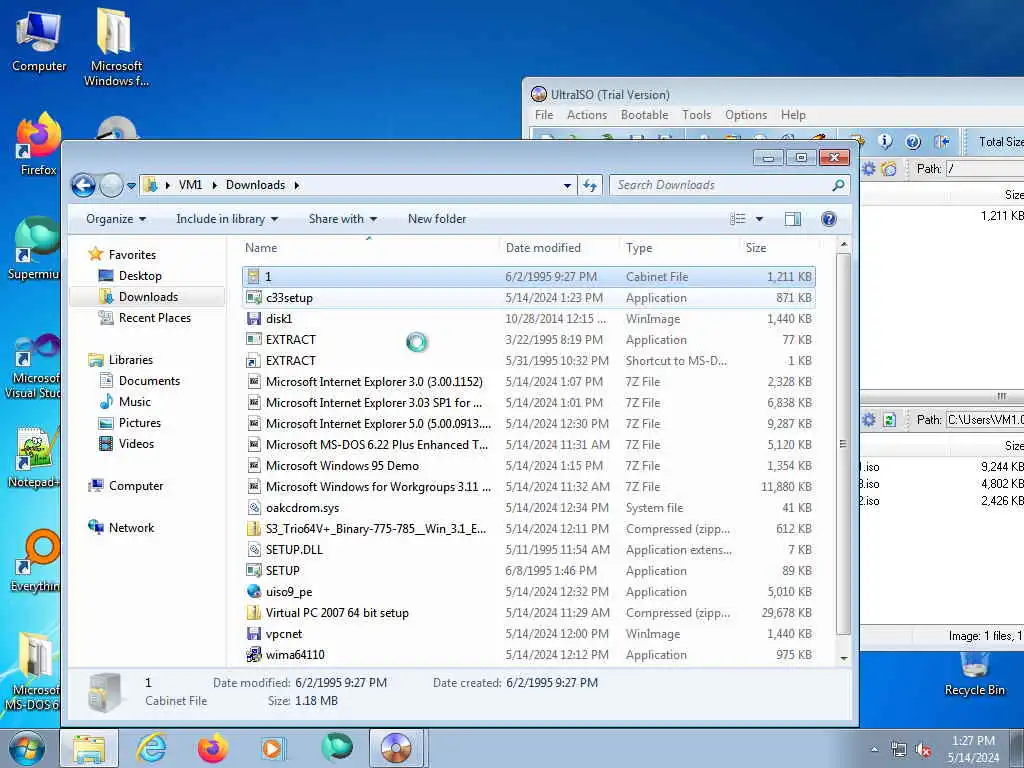Select c33setup file
The height and width of the screenshot is (768, 1024).
coord(528,298)
